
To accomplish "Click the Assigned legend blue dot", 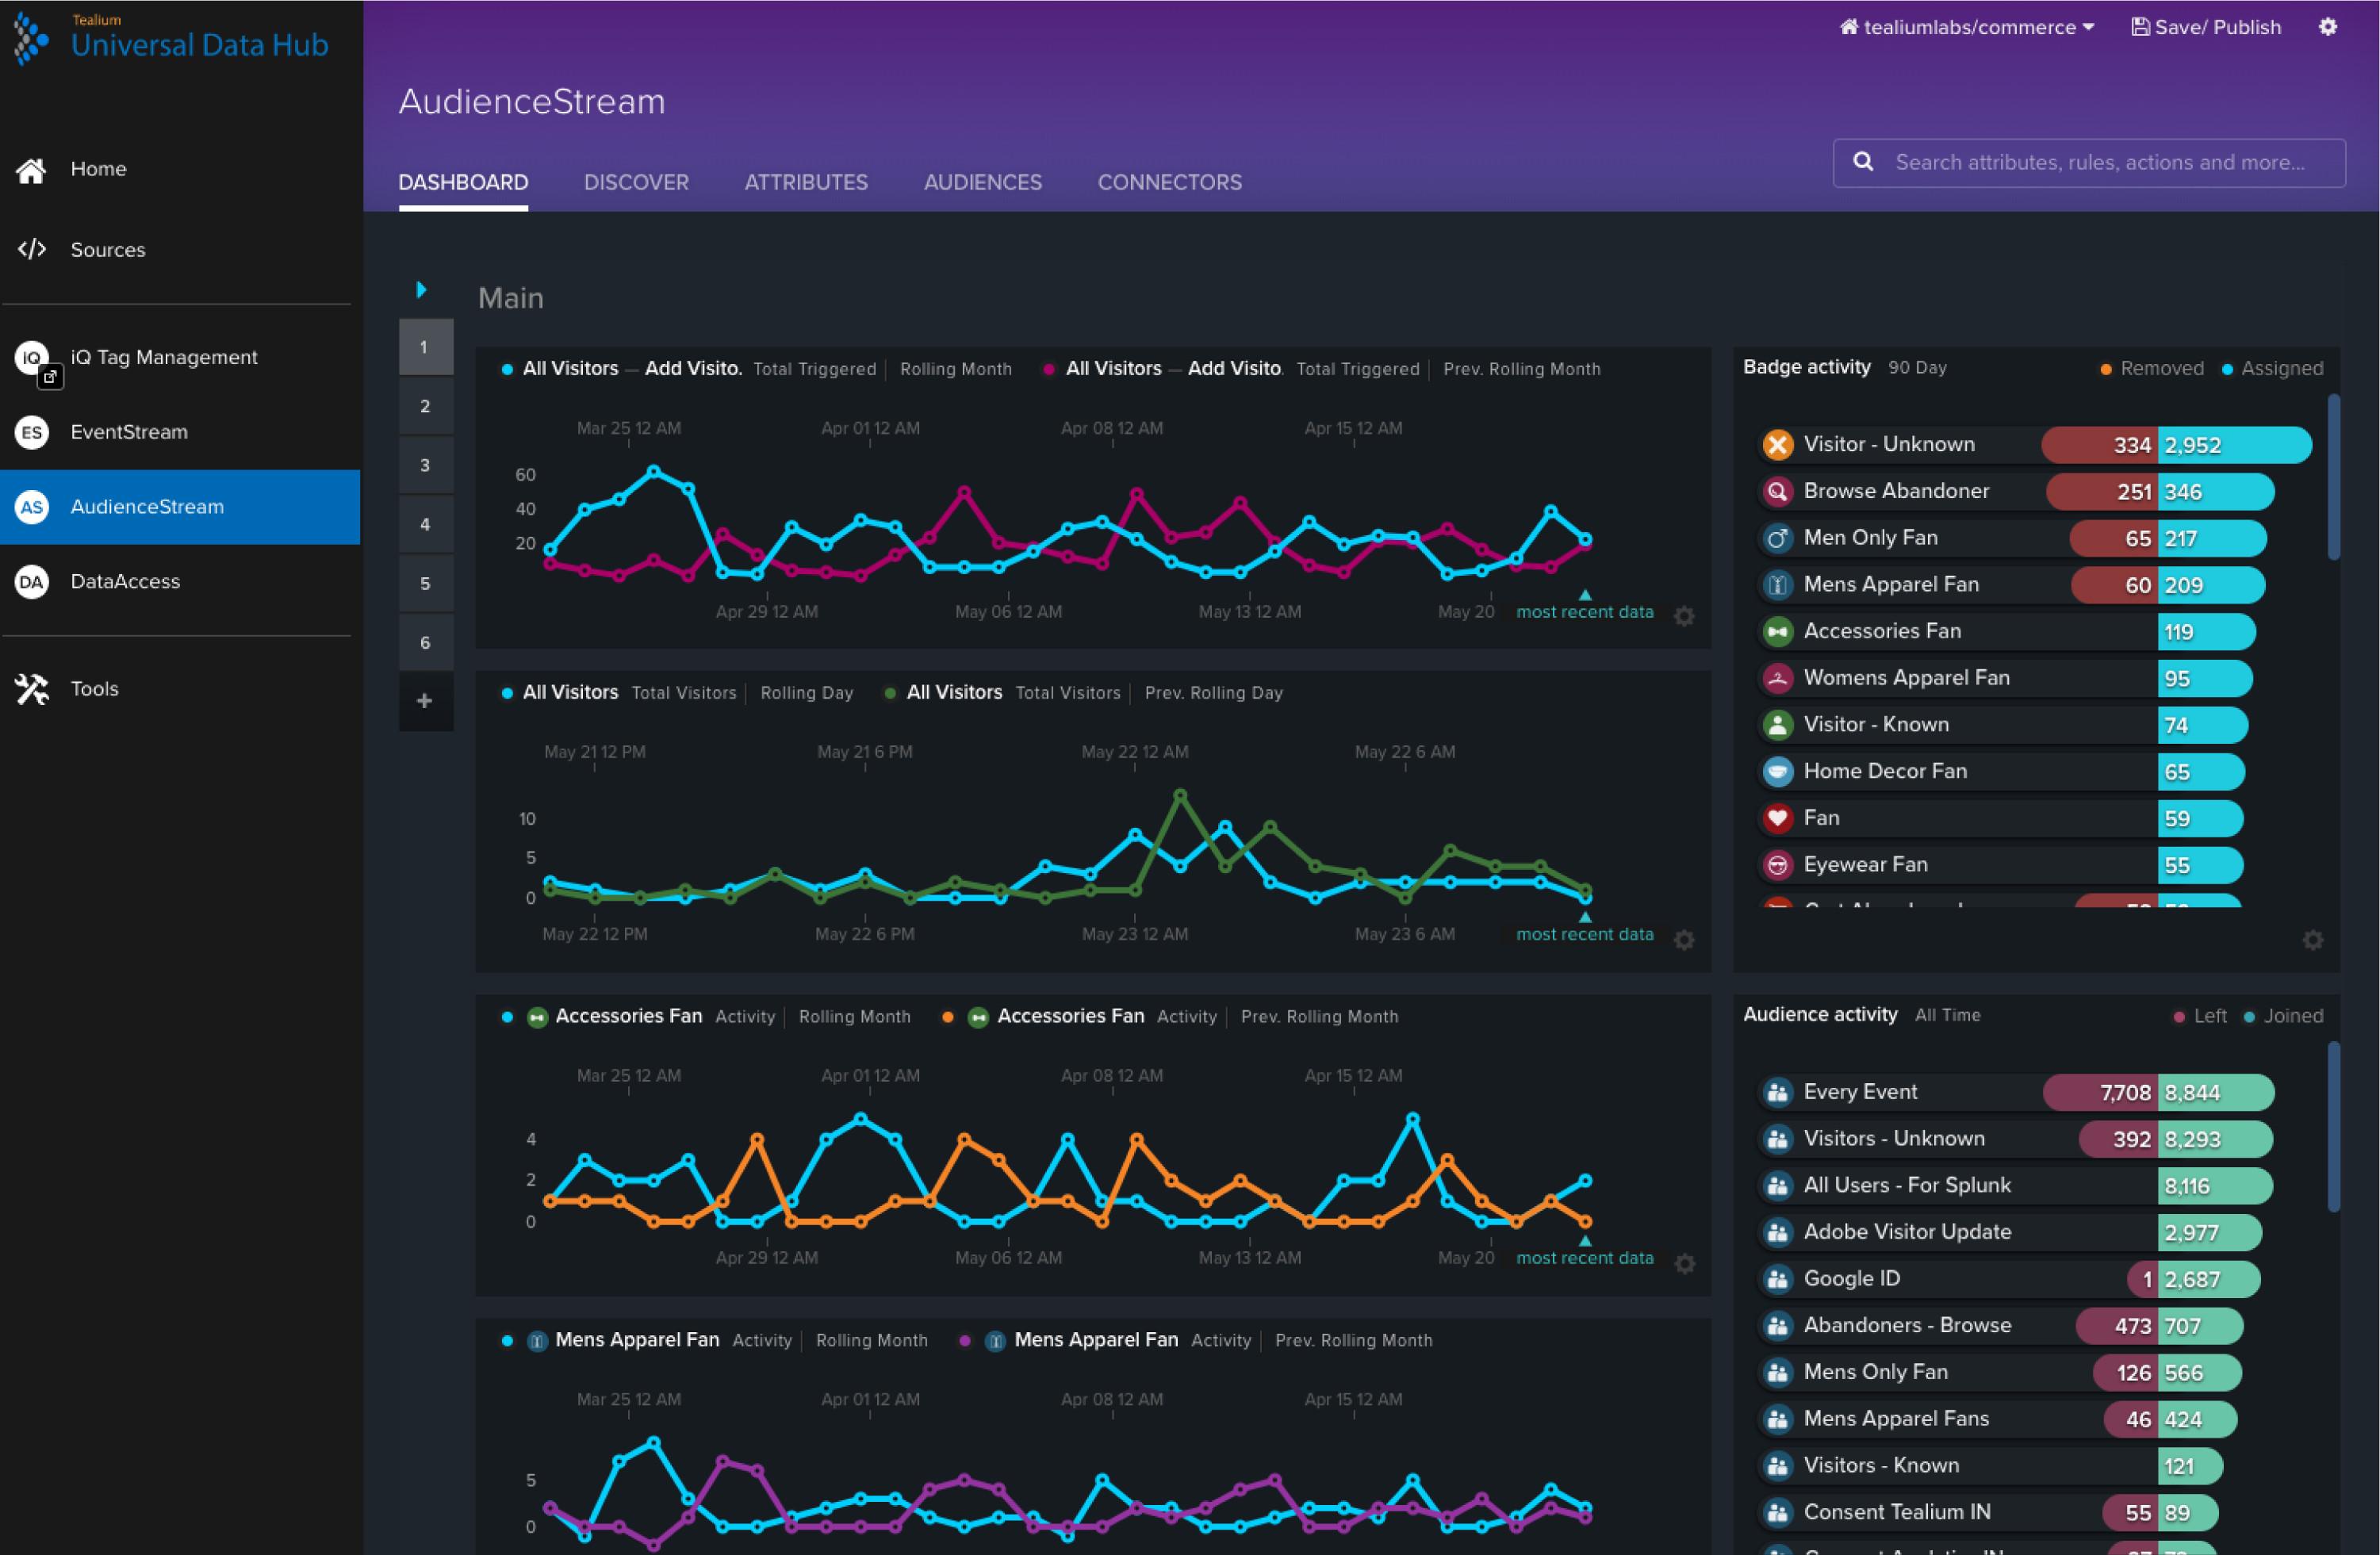I will pos(2226,369).
